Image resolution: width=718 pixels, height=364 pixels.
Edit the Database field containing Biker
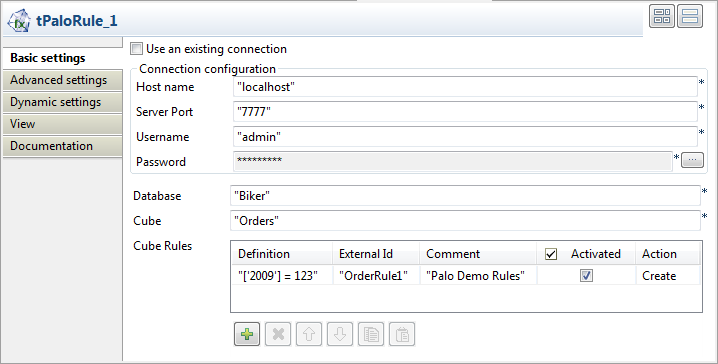[465, 196]
